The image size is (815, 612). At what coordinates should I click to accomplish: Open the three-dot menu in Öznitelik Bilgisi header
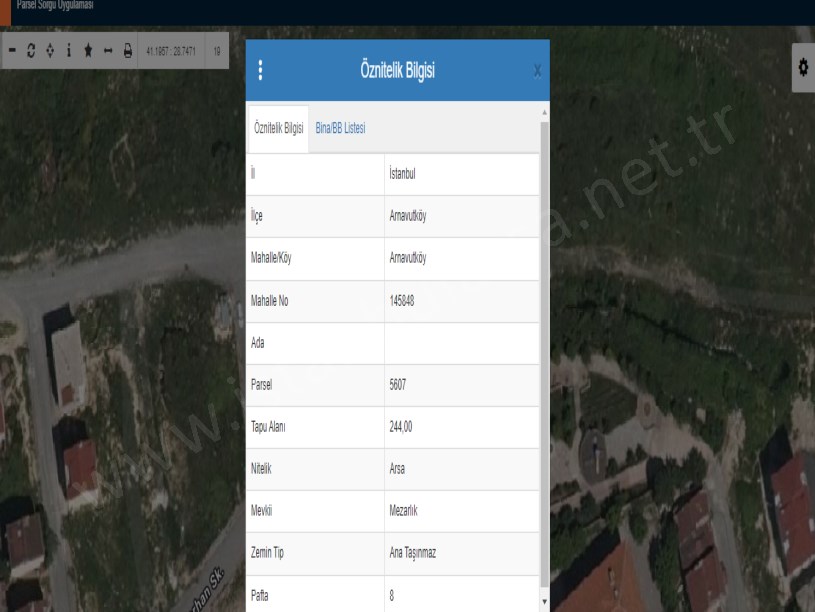tap(260, 70)
